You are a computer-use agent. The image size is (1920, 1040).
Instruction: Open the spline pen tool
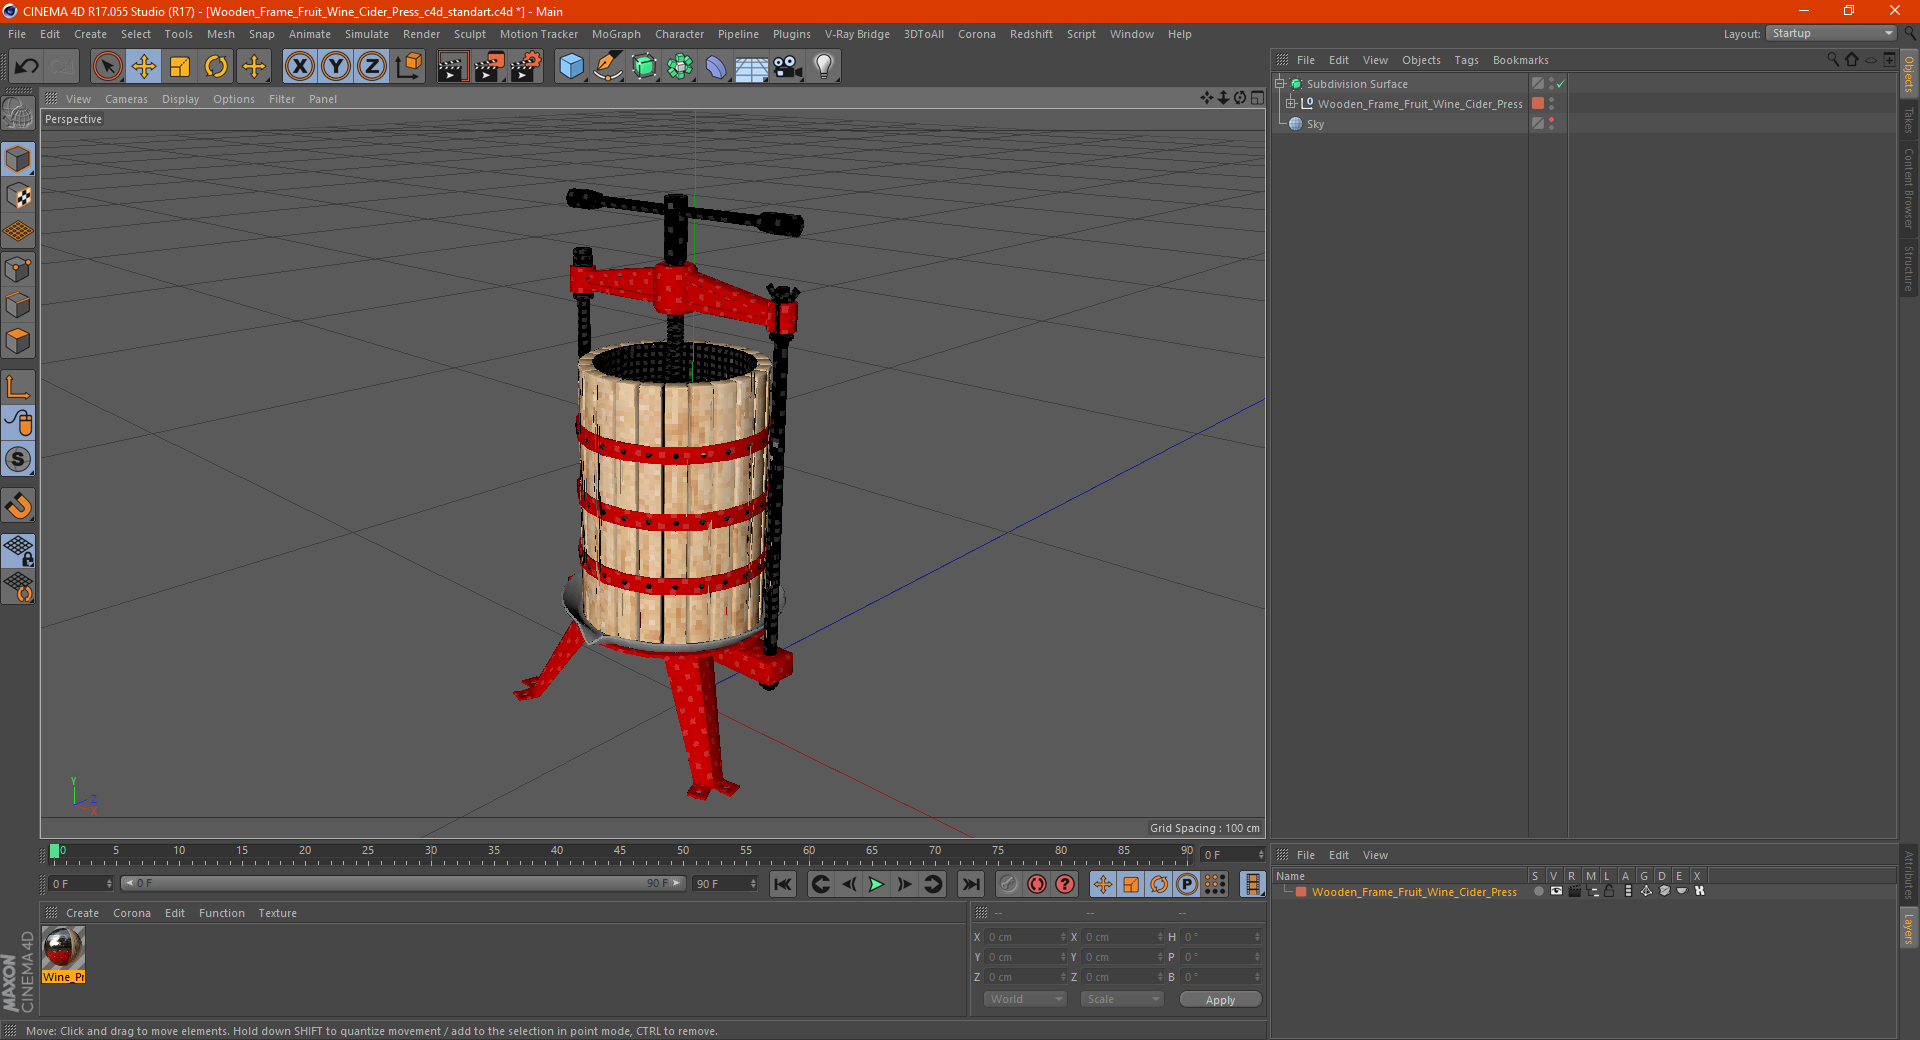[607, 67]
